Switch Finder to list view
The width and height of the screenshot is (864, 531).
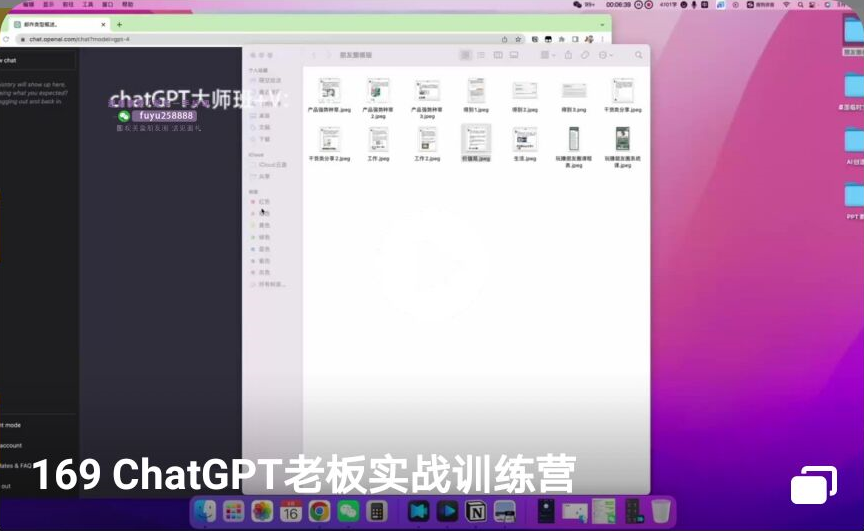coord(481,55)
